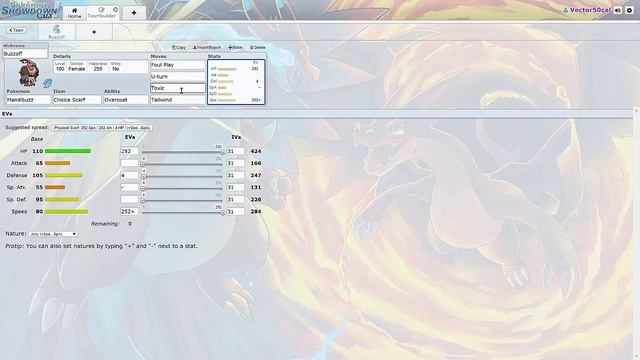
Task: Edit the Pokemon name field Mandibuzz
Action: (x=28, y=100)
